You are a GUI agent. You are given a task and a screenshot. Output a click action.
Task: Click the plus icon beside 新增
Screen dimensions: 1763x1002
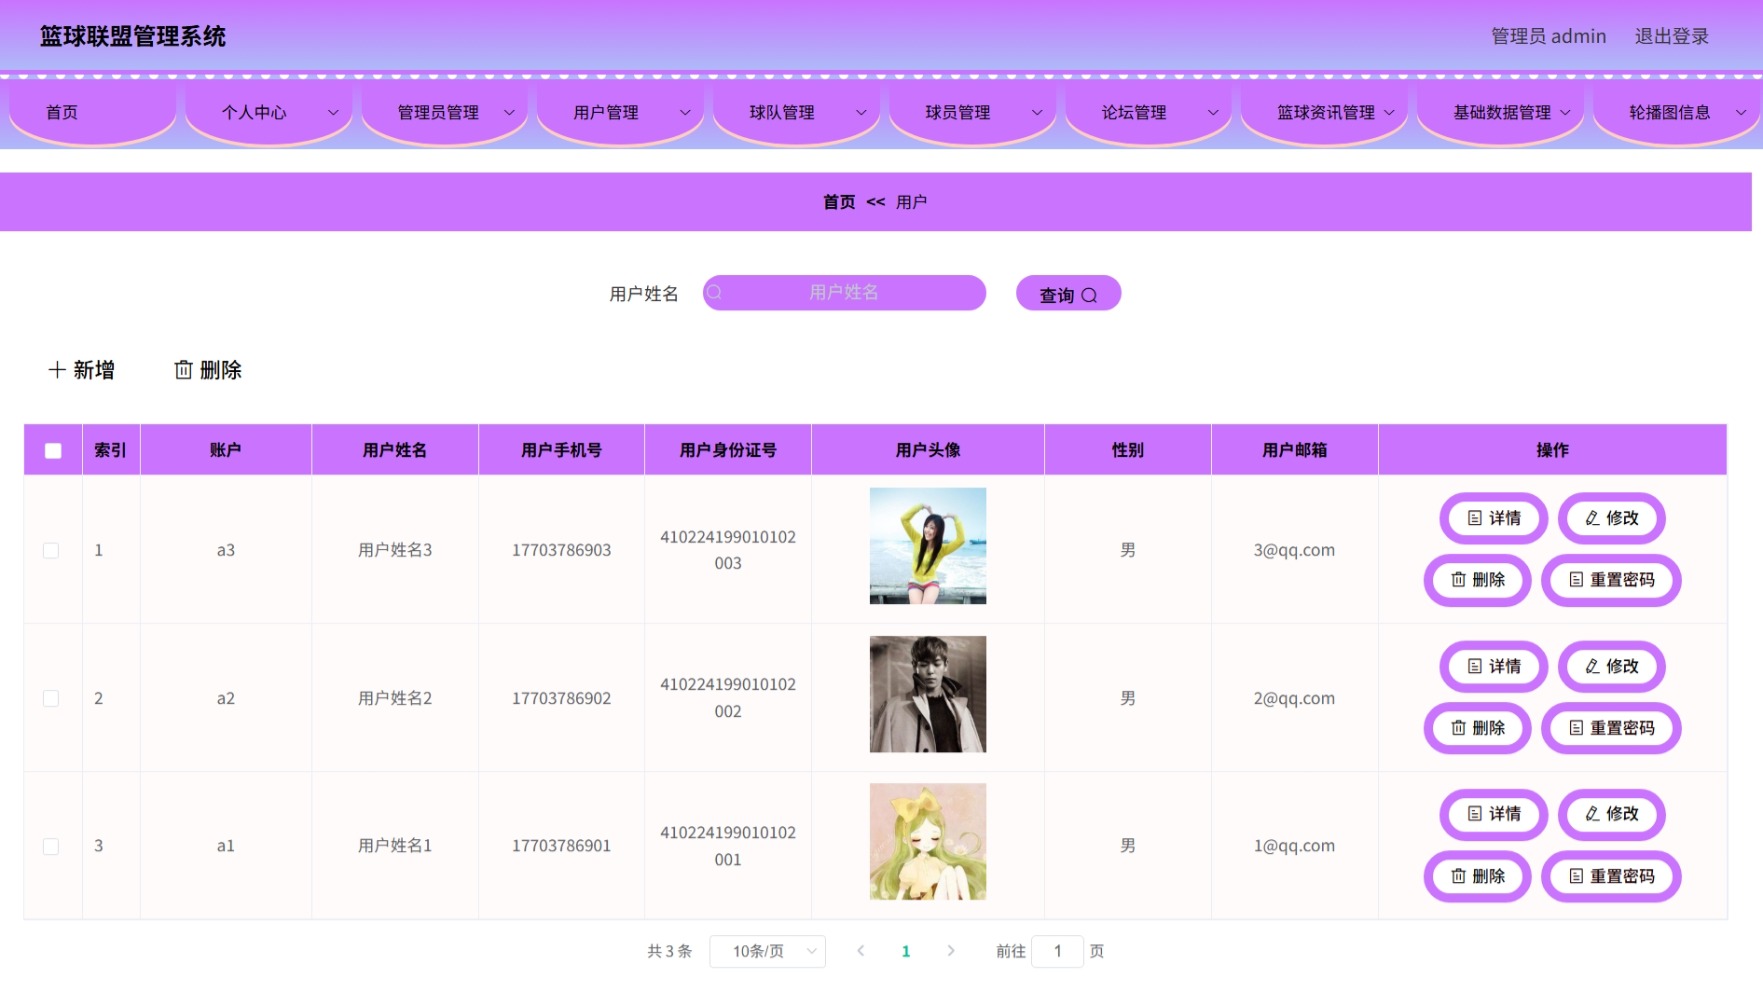click(57, 370)
